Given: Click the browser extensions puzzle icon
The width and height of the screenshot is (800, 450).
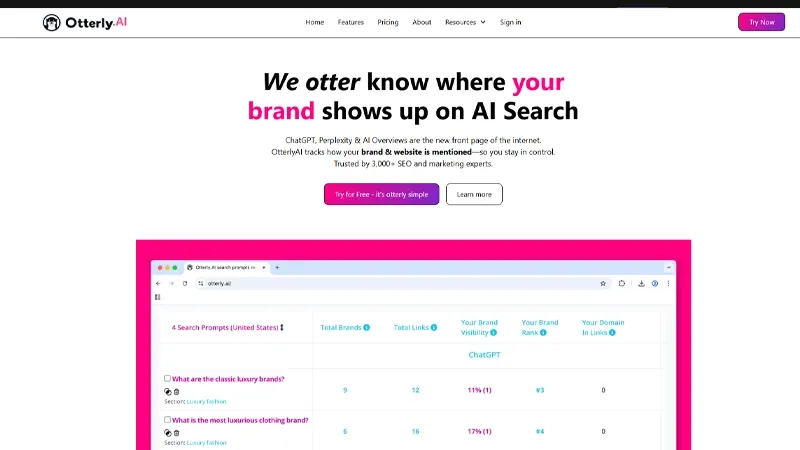Looking at the screenshot, I should [x=622, y=283].
